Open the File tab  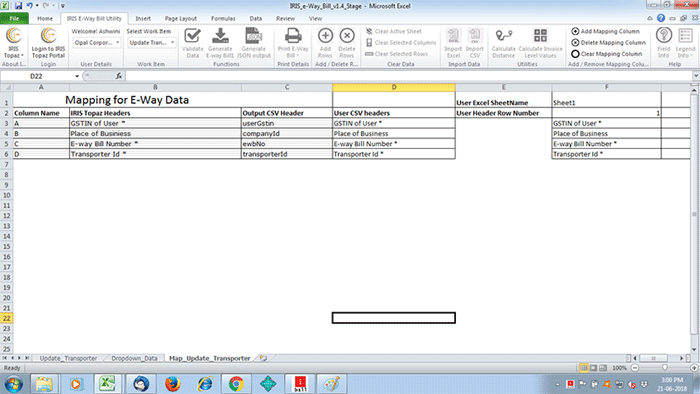point(14,18)
